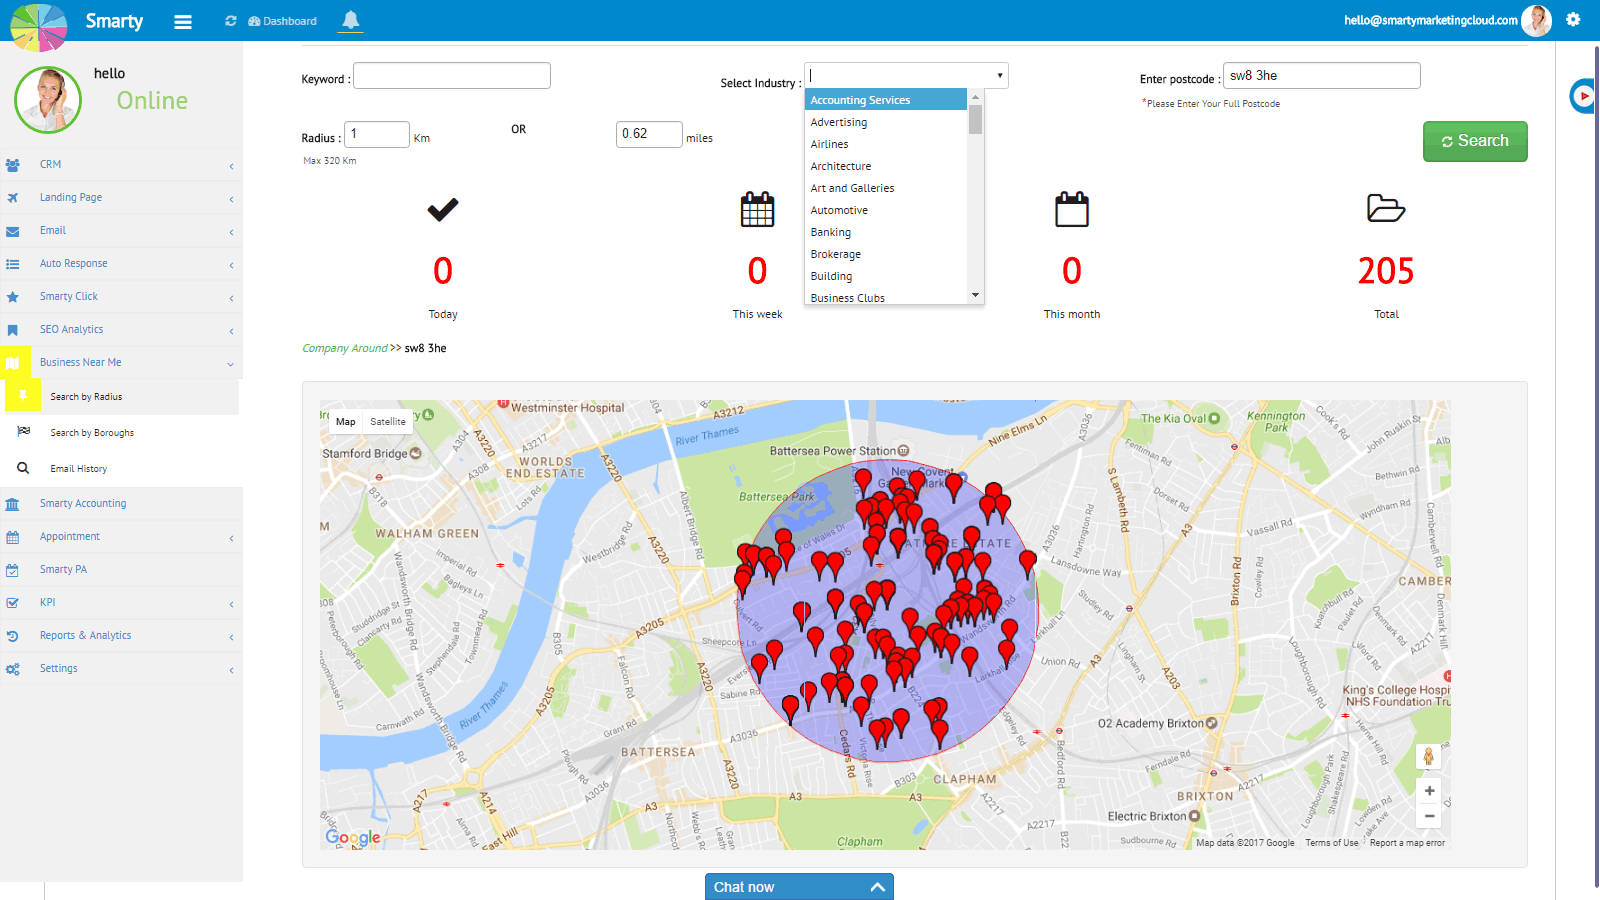Switch map to Satellite view
1600x900 pixels.
click(x=388, y=422)
